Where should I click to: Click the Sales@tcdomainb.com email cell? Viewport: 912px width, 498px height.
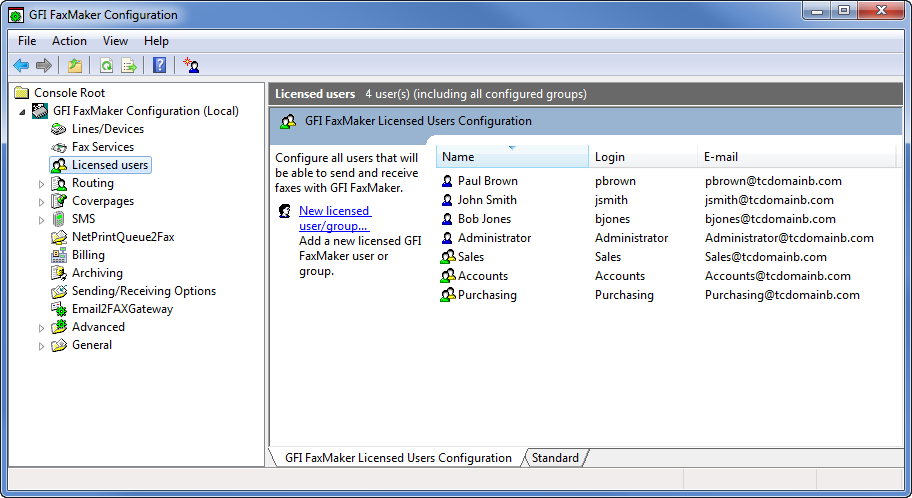pos(765,257)
